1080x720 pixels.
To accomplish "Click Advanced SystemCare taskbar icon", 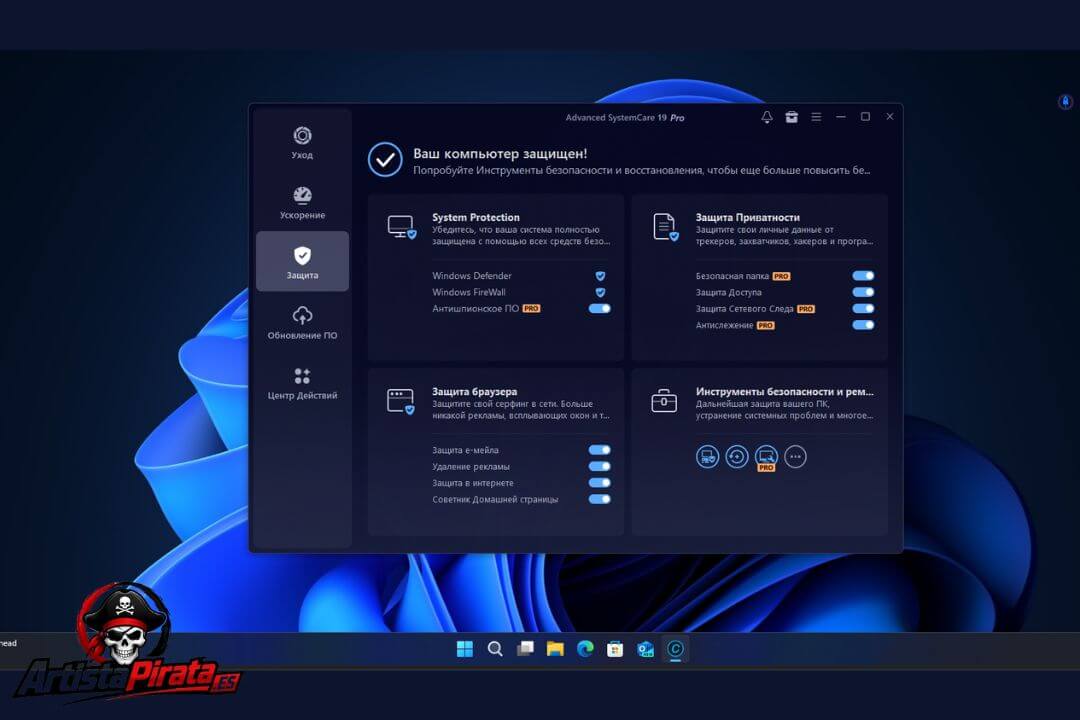I will 676,649.
